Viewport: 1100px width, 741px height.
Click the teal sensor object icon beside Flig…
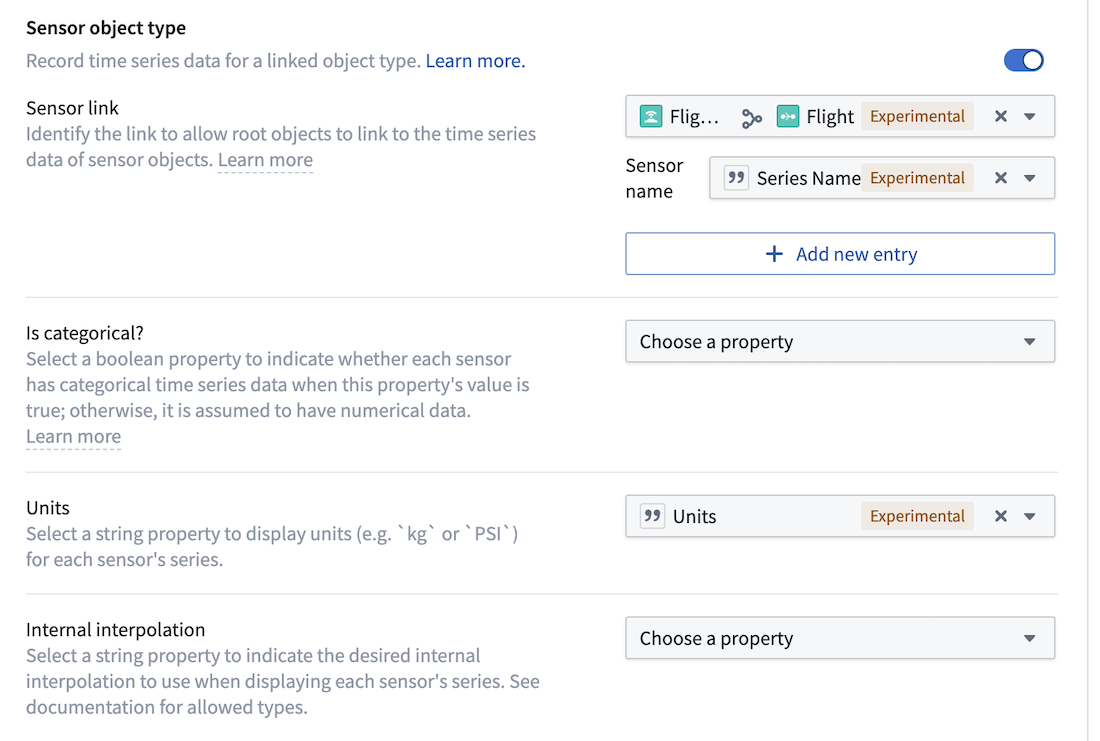(x=651, y=116)
